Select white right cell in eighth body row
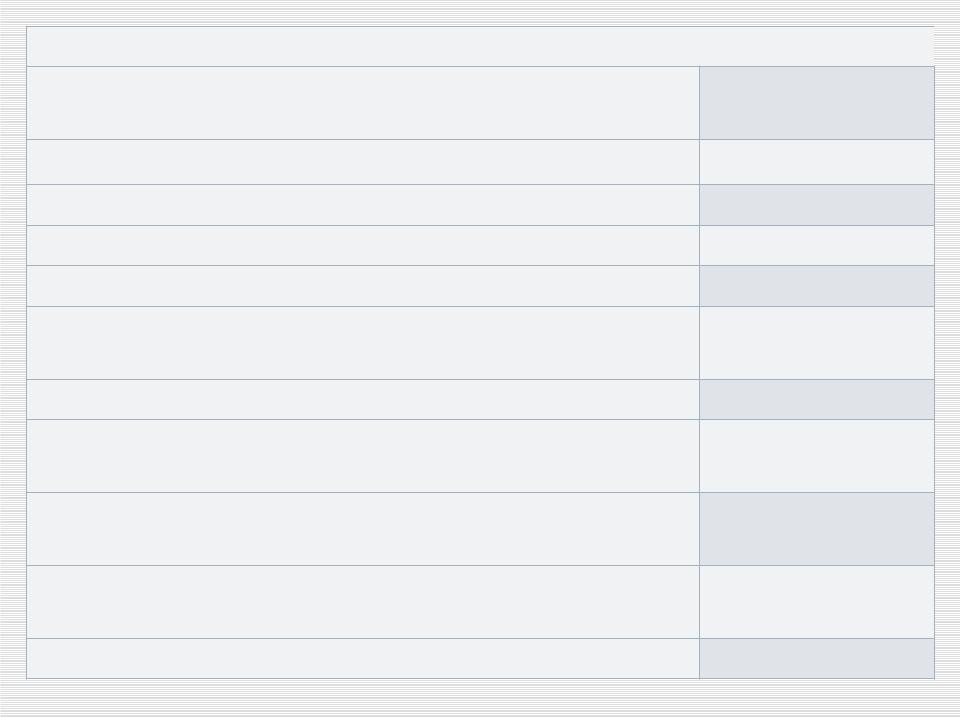Screen dimensions: 960x717 click(x=817, y=456)
